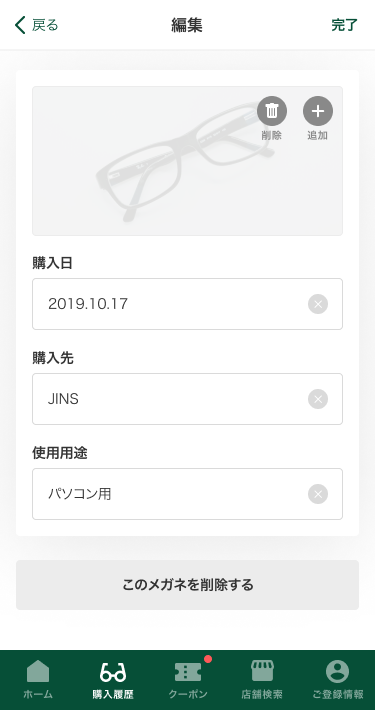
Task: Edit the 使用用途 field パソコン用
Action: pyautogui.click(x=188, y=494)
